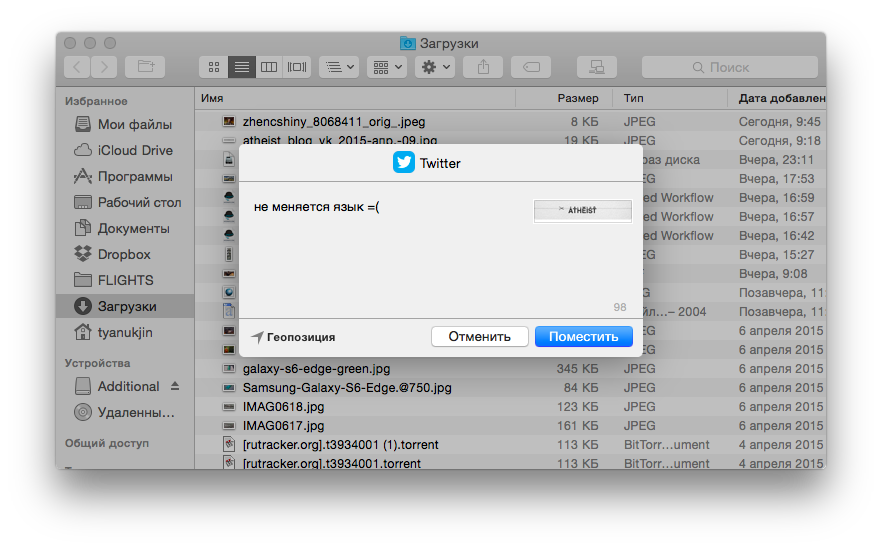Click the Загрузки folder icon in title bar
The width and height of the screenshot is (882, 549).
407,43
